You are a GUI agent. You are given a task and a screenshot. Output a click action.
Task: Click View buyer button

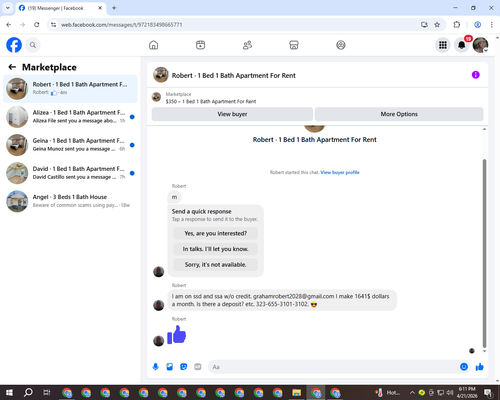(x=232, y=114)
